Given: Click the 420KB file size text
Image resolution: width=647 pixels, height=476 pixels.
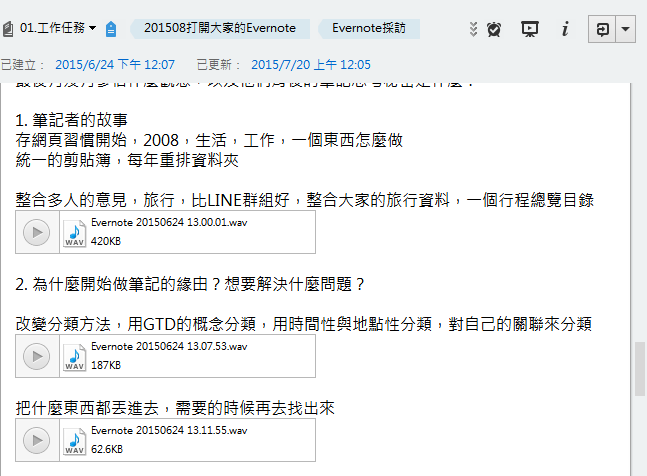Looking at the screenshot, I should 106,241.
